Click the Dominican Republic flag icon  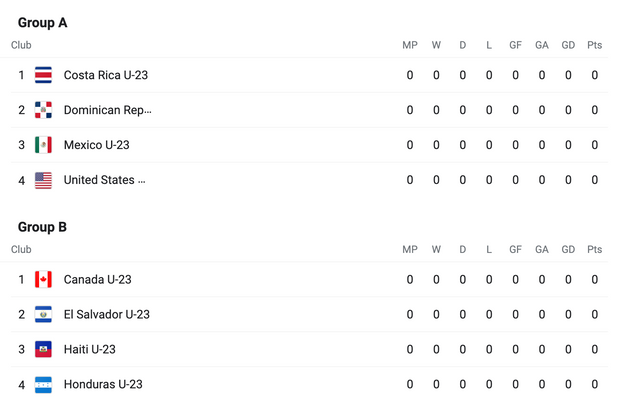click(x=43, y=110)
